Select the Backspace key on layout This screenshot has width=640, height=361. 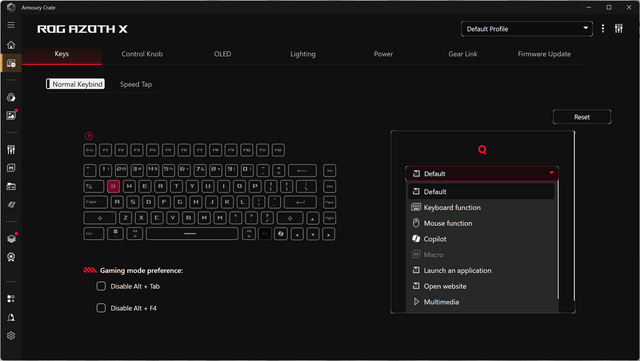[302, 170]
